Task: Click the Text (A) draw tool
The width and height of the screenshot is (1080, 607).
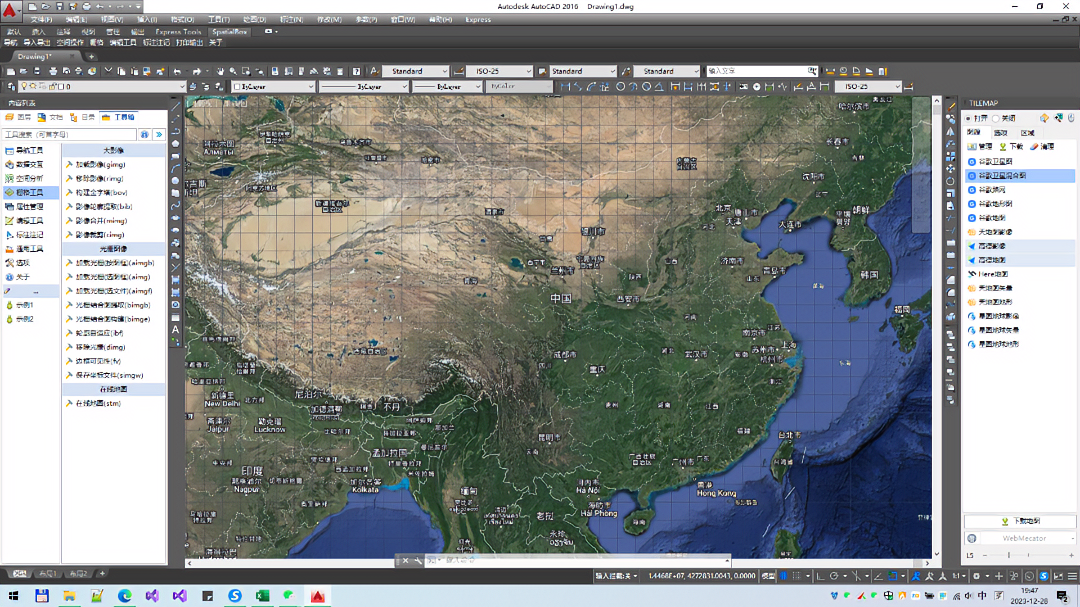Action: point(176,329)
